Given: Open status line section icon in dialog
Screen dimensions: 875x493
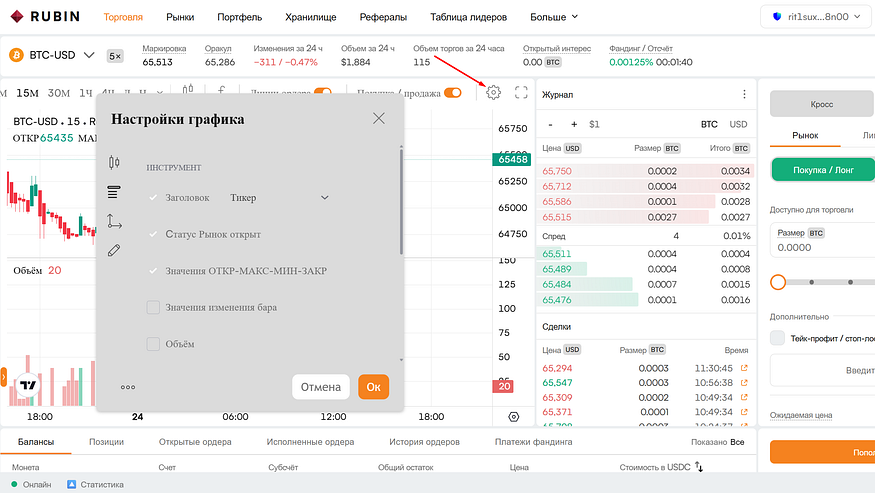Looking at the screenshot, I should pyautogui.click(x=114, y=192).
